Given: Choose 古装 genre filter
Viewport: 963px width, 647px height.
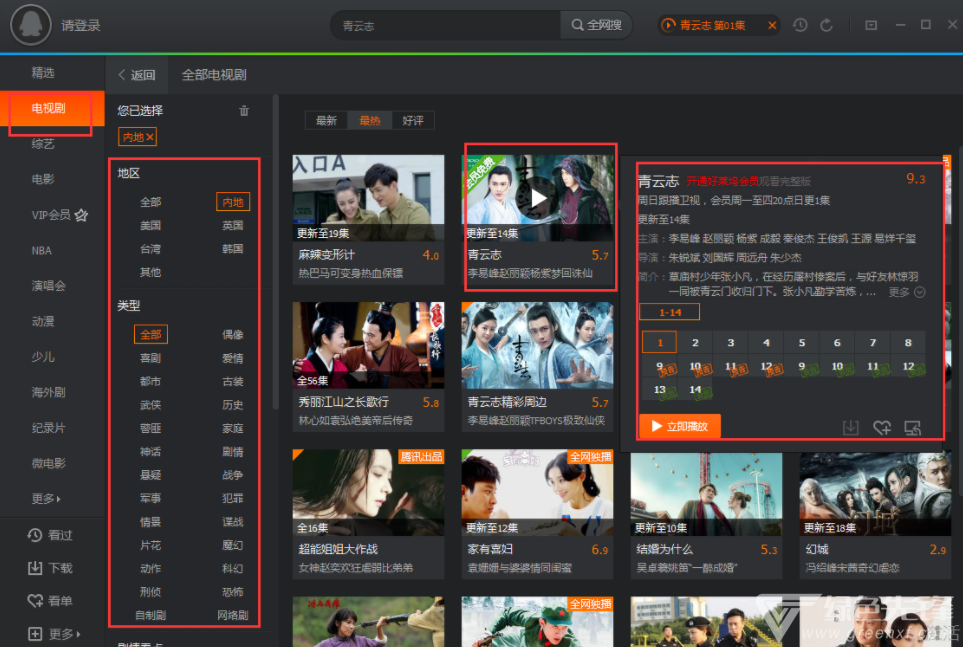Looking at the screenshot, I should tap(233, 382).
